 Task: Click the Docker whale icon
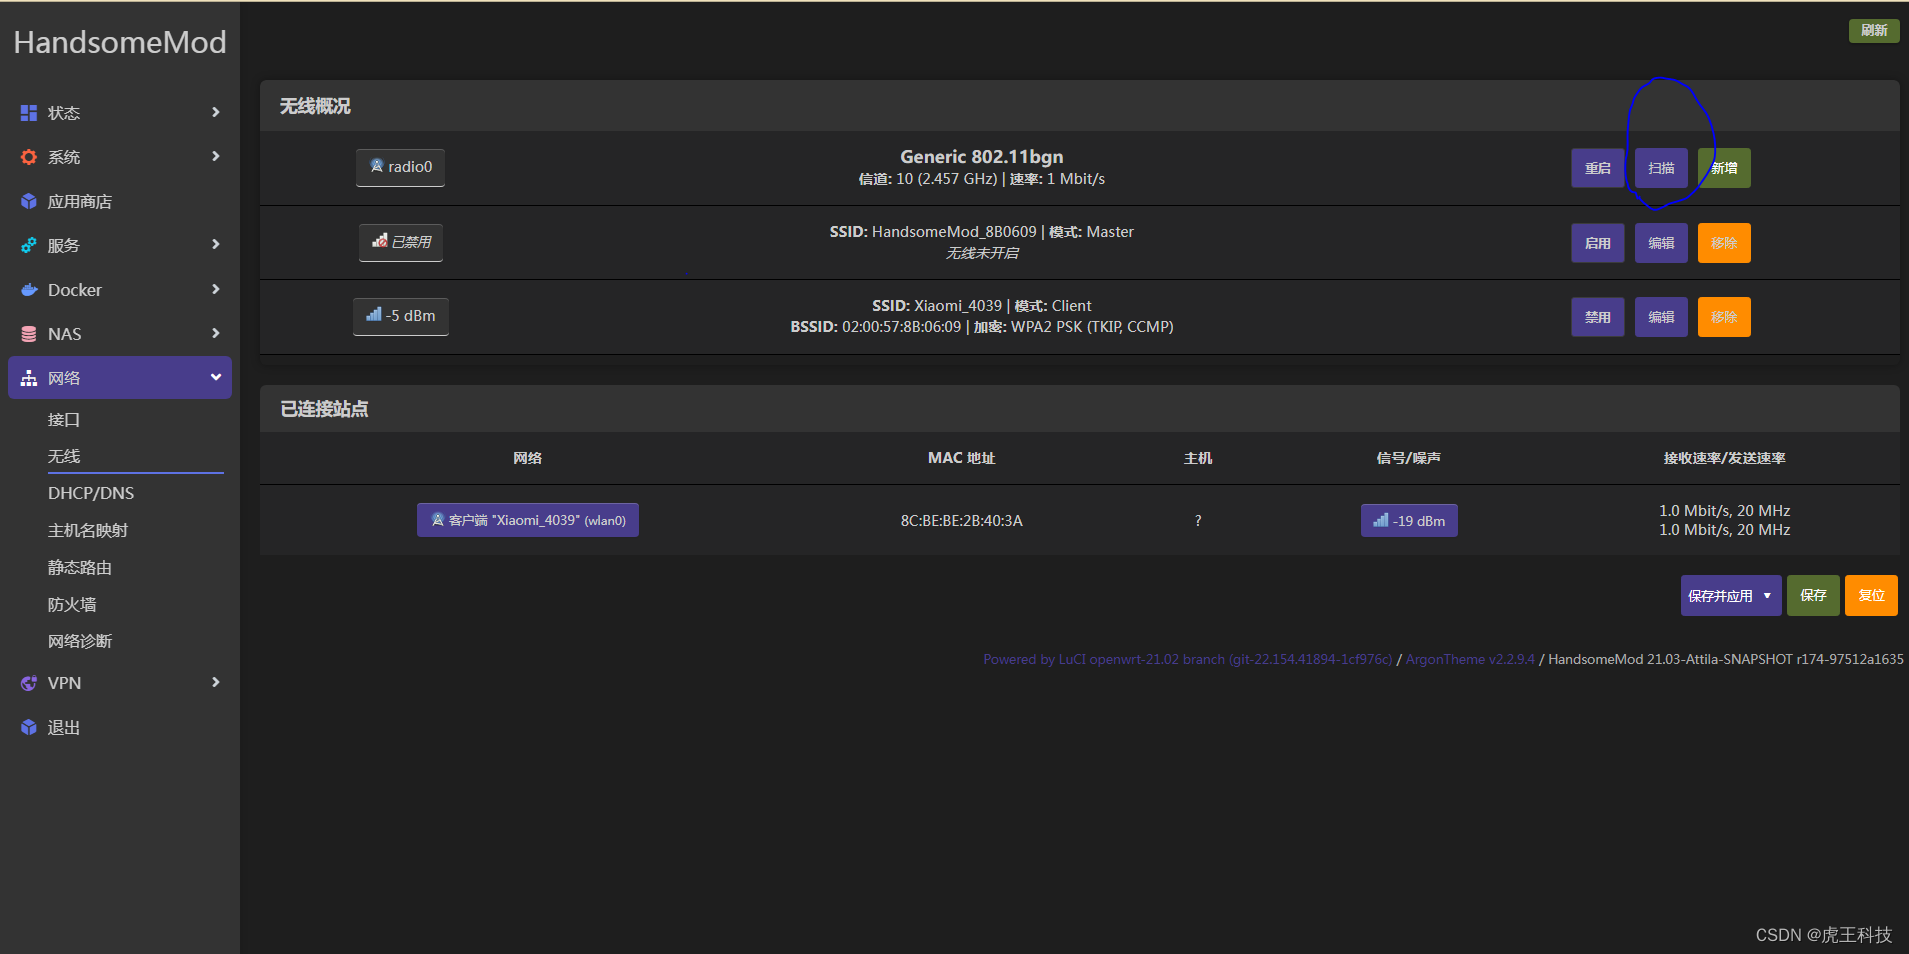29,290
